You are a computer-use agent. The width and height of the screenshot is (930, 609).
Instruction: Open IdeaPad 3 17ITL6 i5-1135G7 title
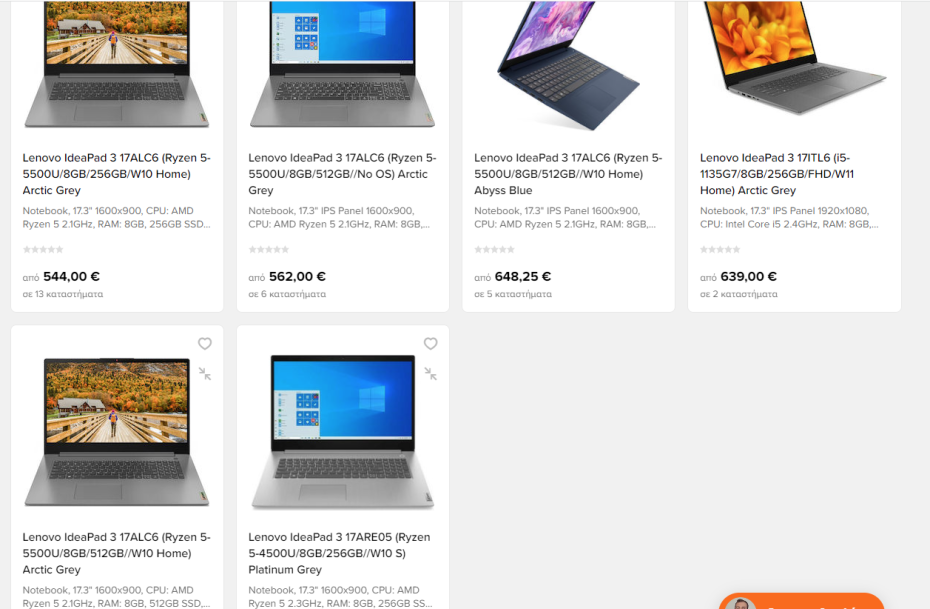click(777, 174)
